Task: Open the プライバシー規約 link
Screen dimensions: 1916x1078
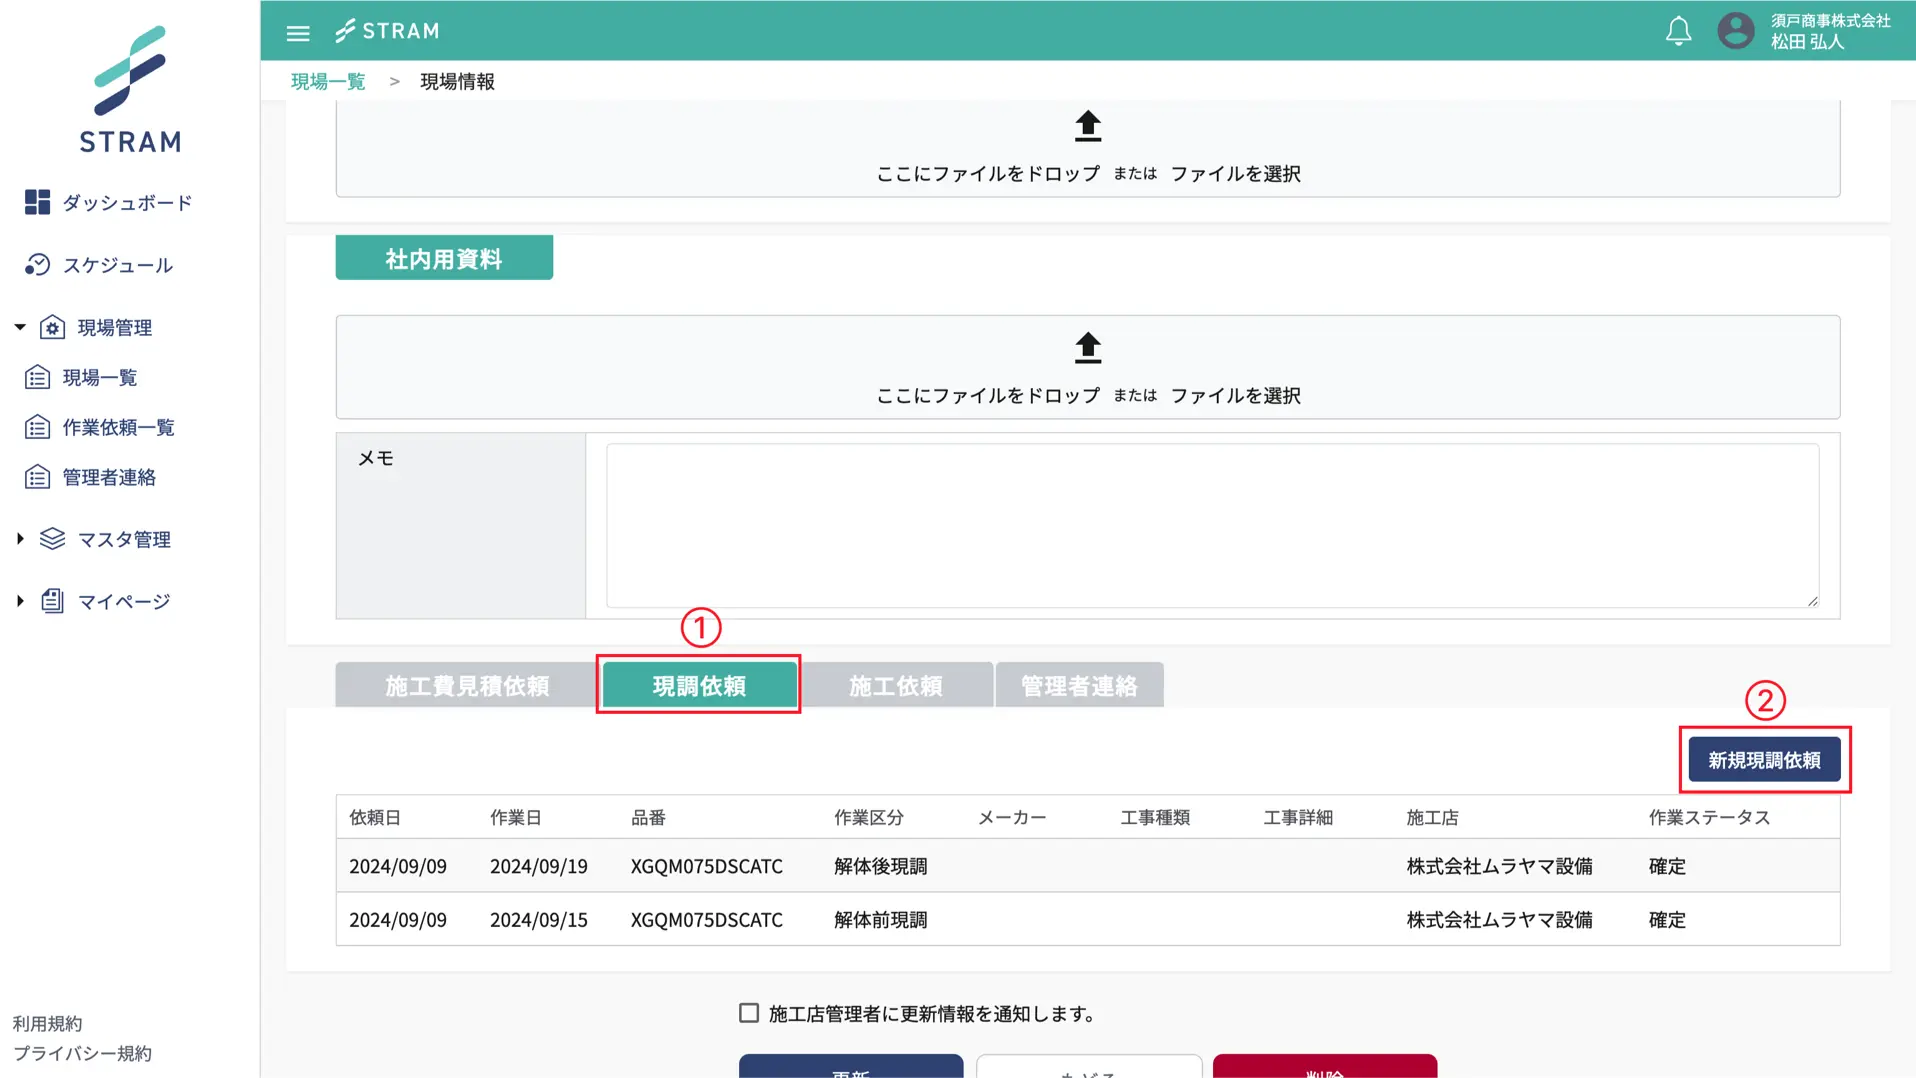Action: pyautogui.click(x=82, y=1054)
